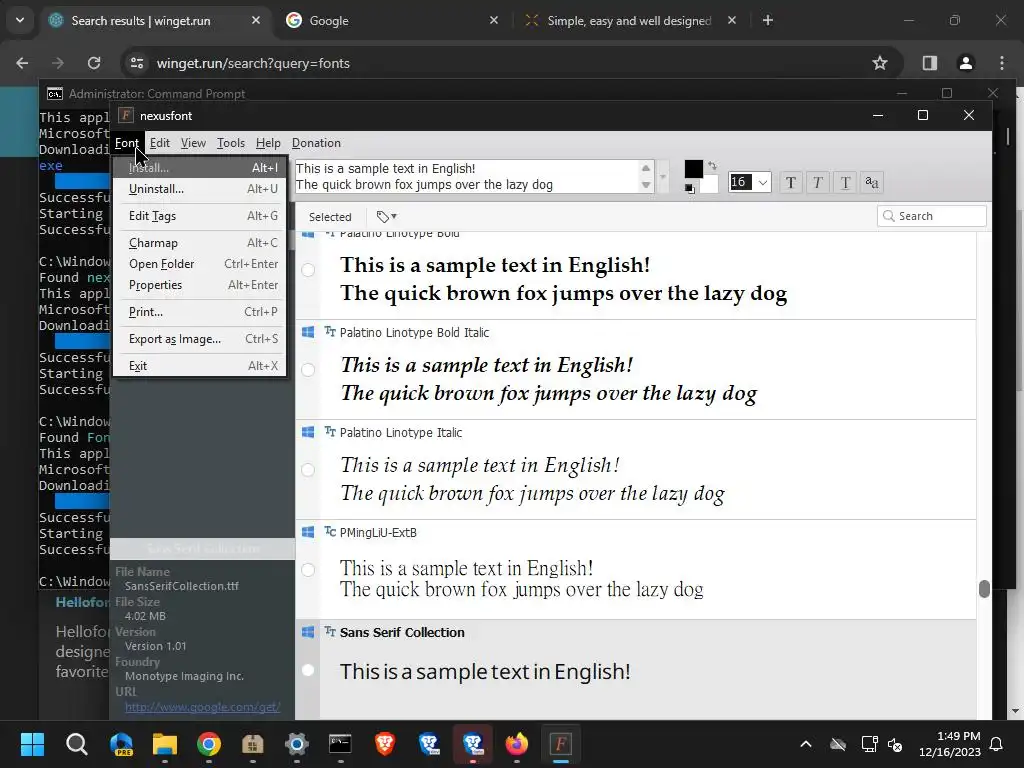This screenshot has height=768, width=1024.
Task: Reset to default black/white colors icon
Action: tap(690, 188)
